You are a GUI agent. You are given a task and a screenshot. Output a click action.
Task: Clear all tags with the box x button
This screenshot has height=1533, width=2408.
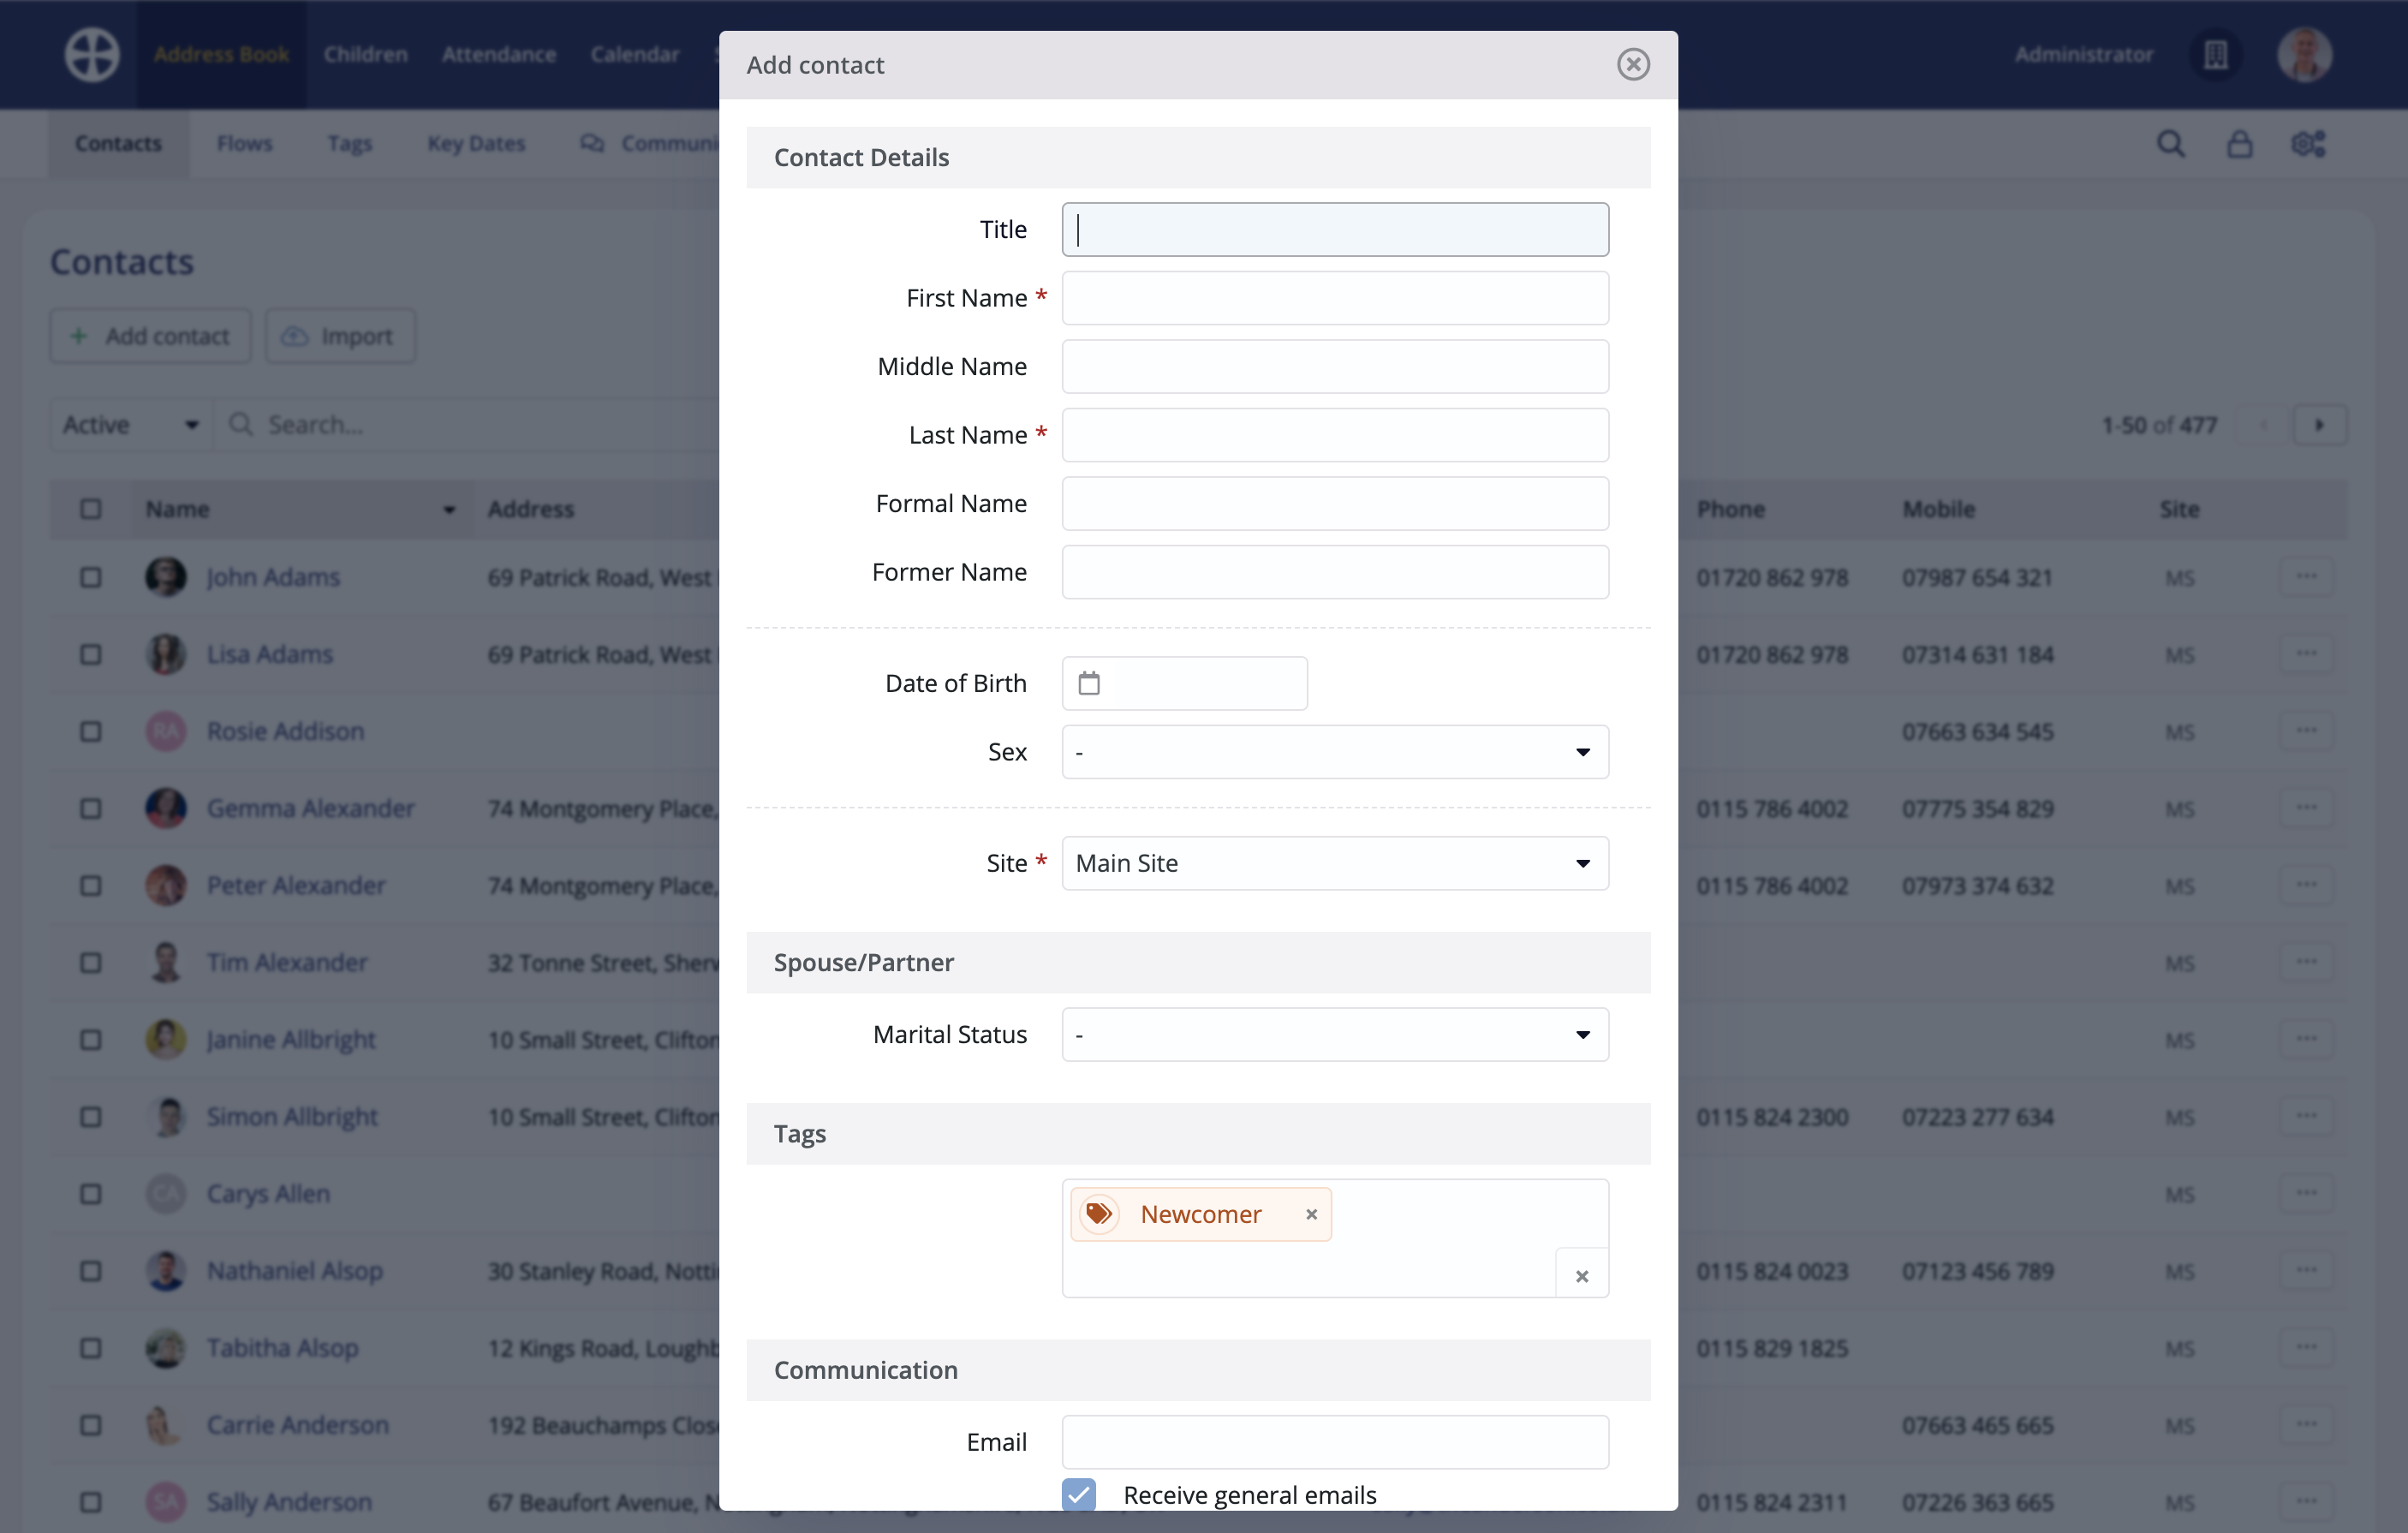(1581, 1275)
